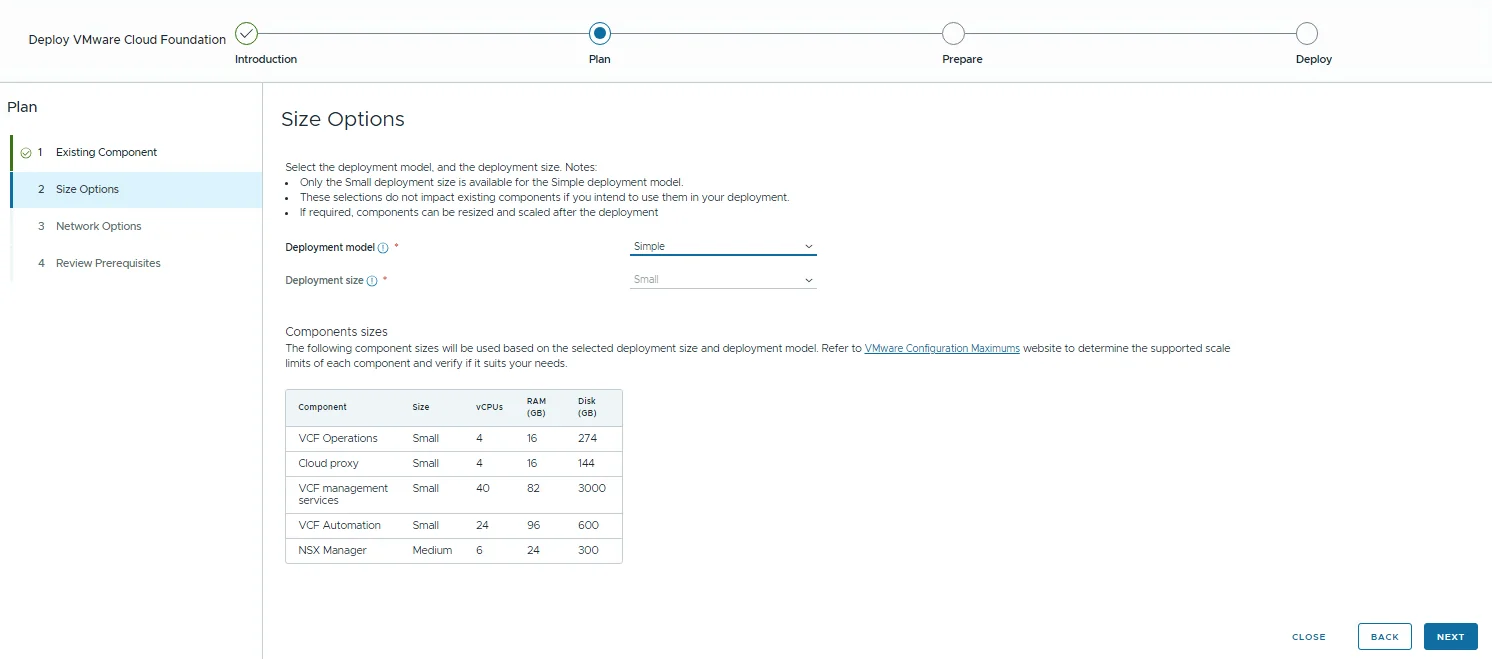Click the Component column header
Image resolution: width=1492 pixels, height=659 pixels.
(x=323, y=407)
